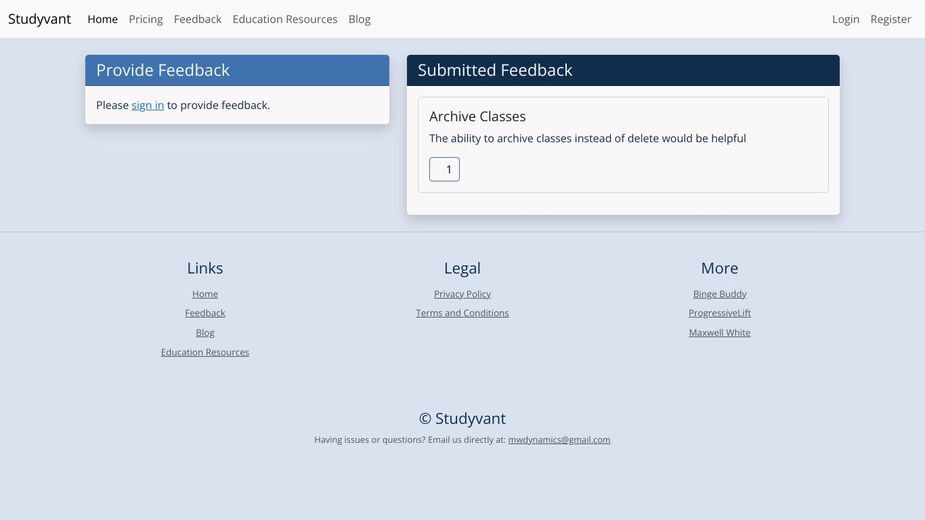The height and width of the screenshot is (520, 925).
Task: Follow the 'sign in' link to provide feedback
Action: pyautogui.click(x=147, y=105)
